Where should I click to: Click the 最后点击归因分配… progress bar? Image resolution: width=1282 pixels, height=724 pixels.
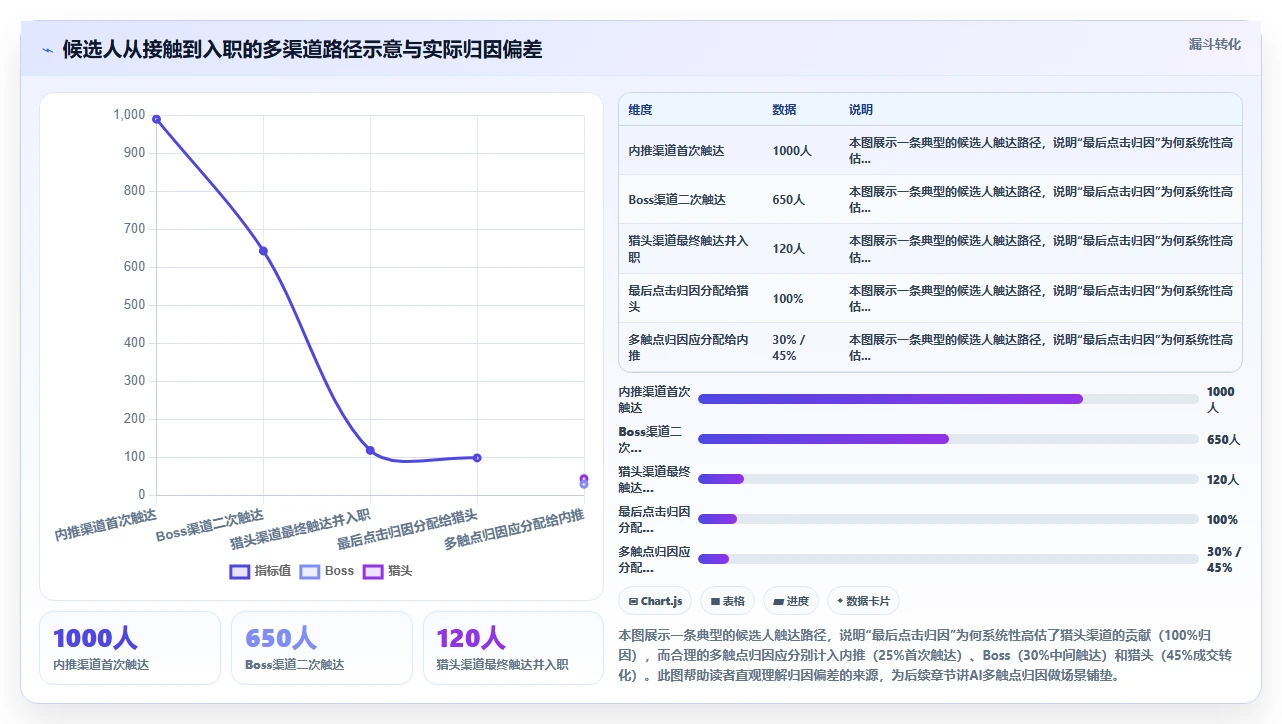pyautogui.click(x=948, y=519)
